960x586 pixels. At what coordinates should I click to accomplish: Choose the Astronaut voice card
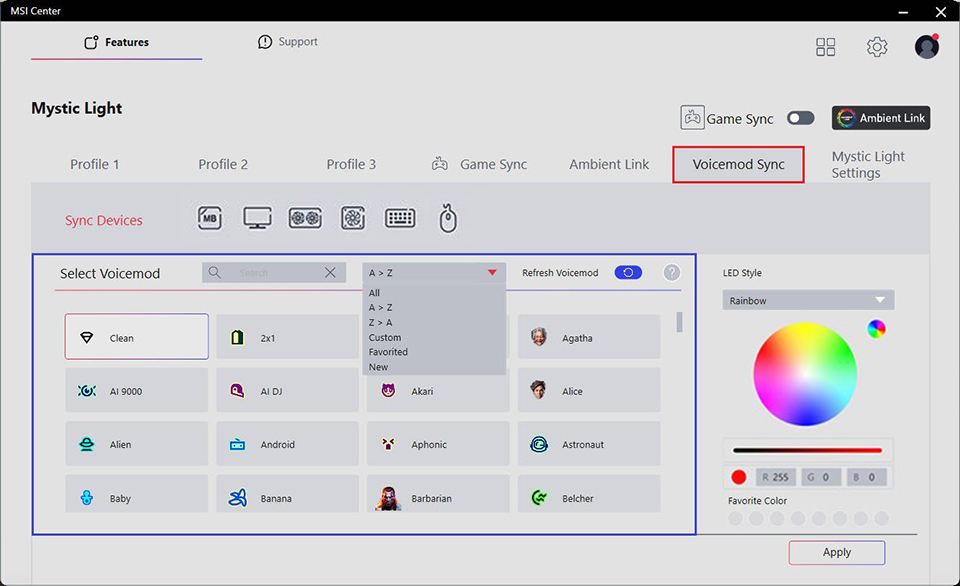(589, 443)
